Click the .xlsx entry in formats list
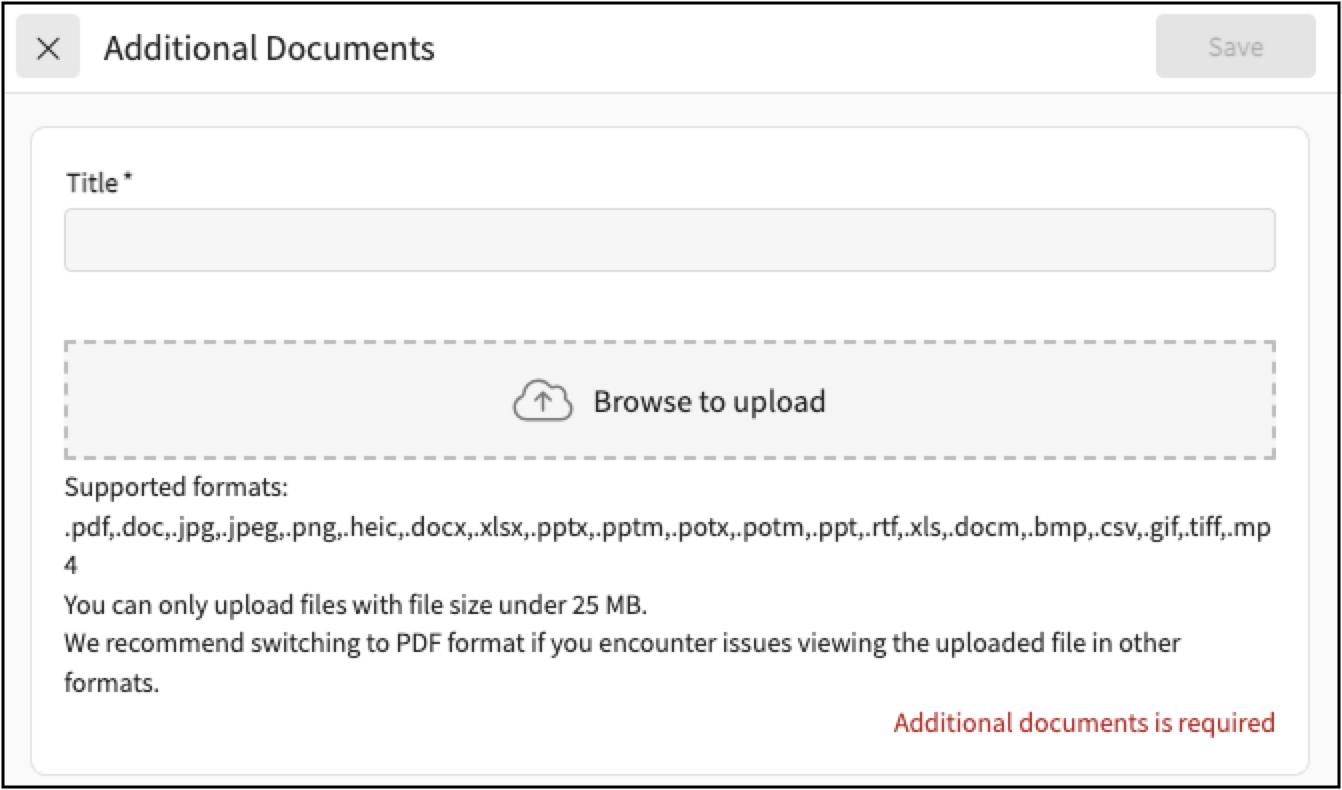The width and height of the screenshot is (1342, 790). point(505,529)
